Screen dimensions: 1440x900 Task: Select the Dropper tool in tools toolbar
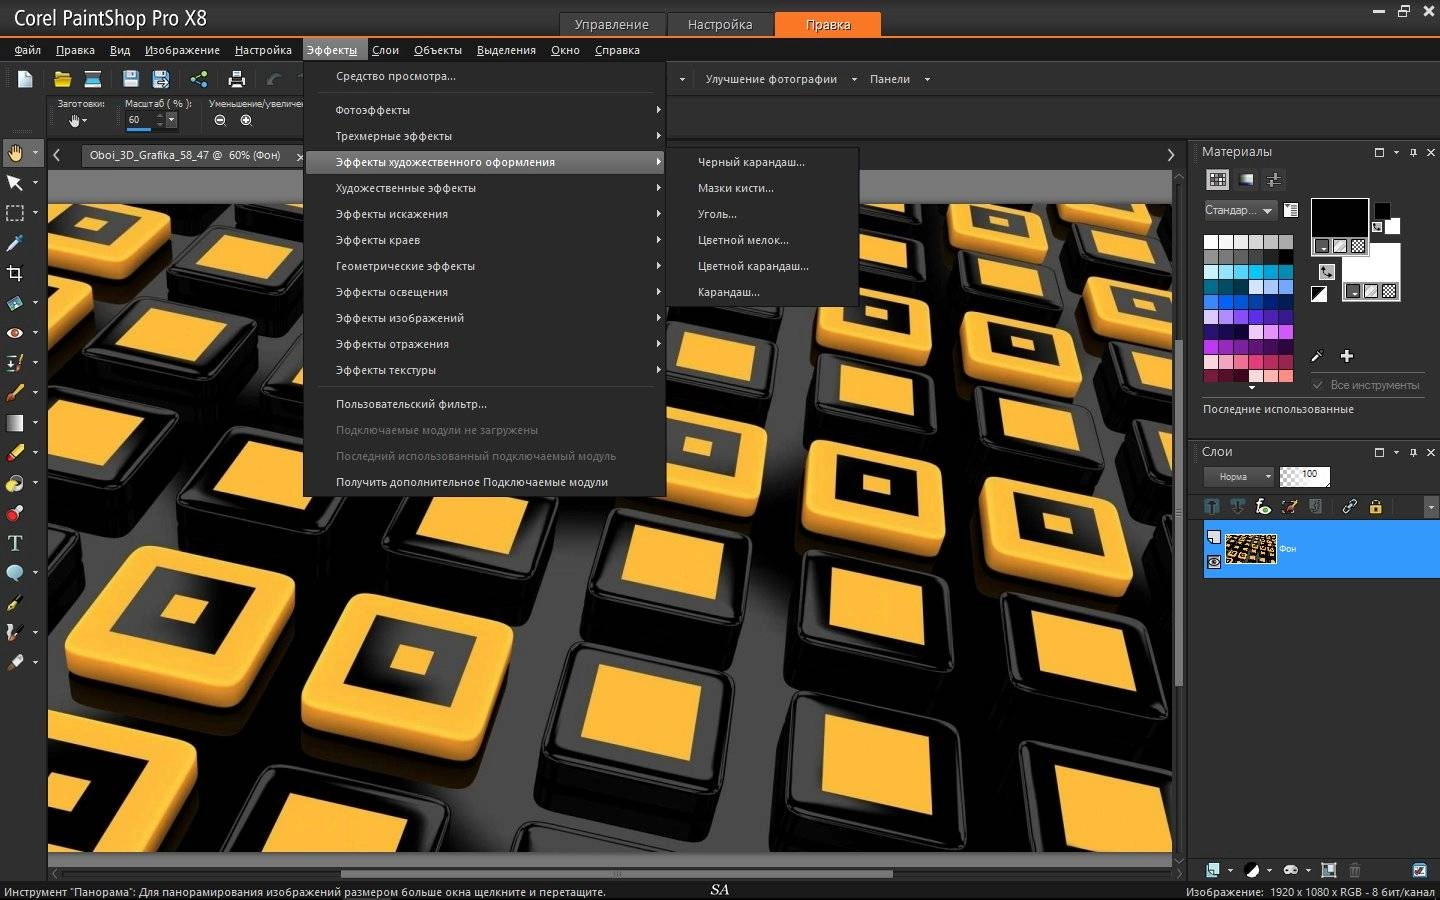tap(15, 243)
